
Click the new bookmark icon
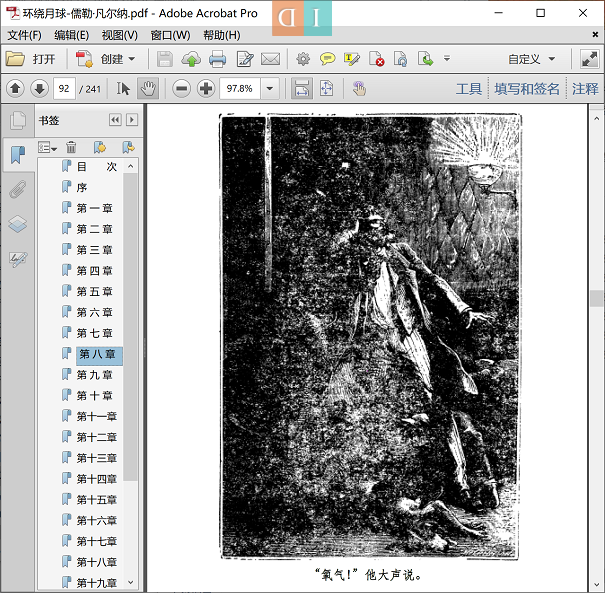coord(100,147)
